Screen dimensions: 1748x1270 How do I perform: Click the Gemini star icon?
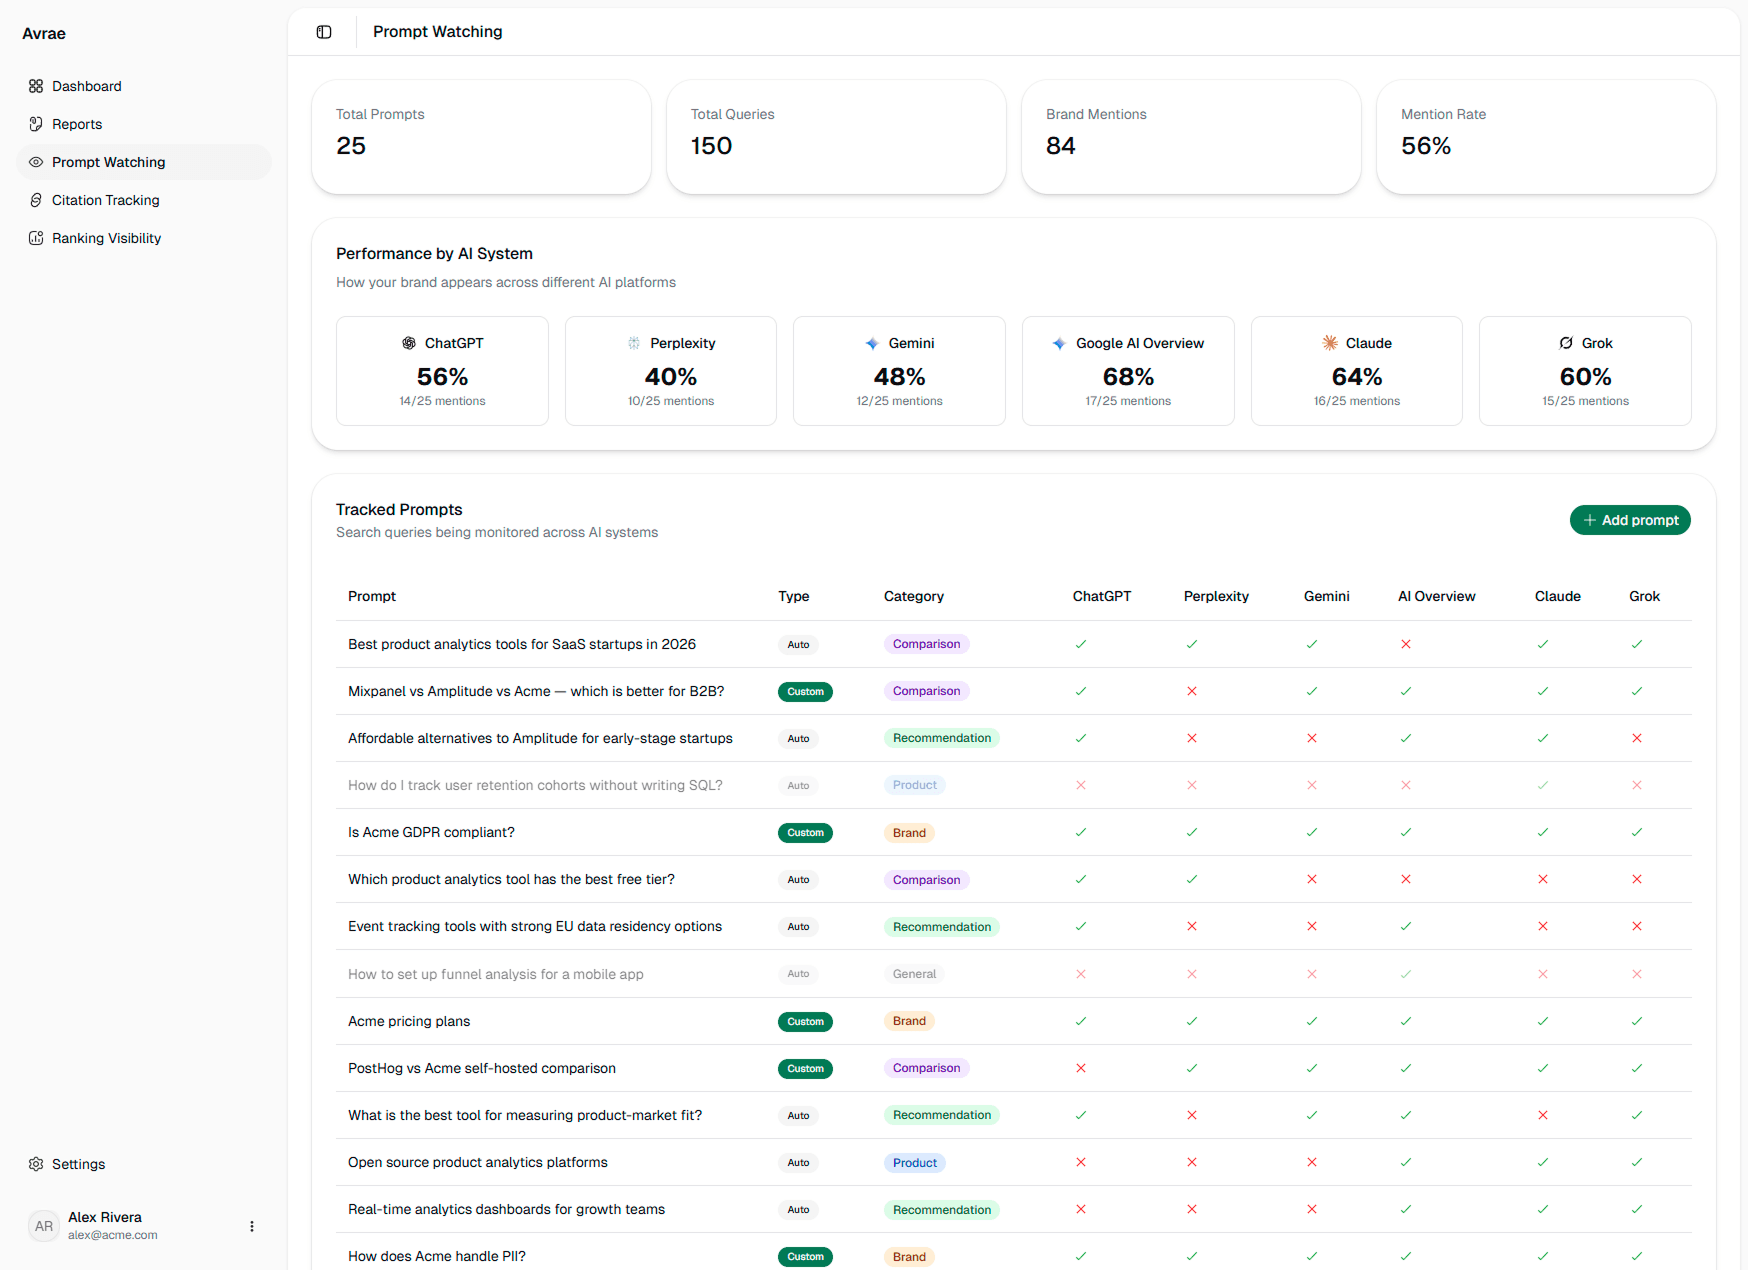[872, 343]
